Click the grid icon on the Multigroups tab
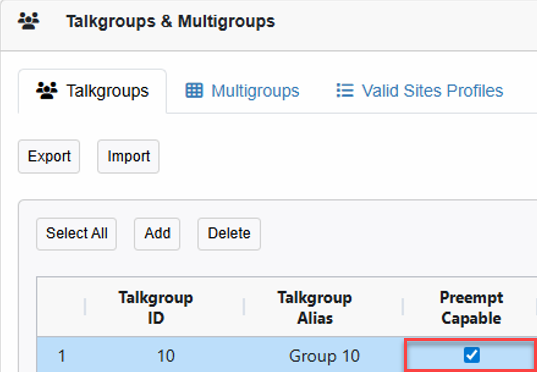Screen dimensions: 537x372 [x=194, y=91]
